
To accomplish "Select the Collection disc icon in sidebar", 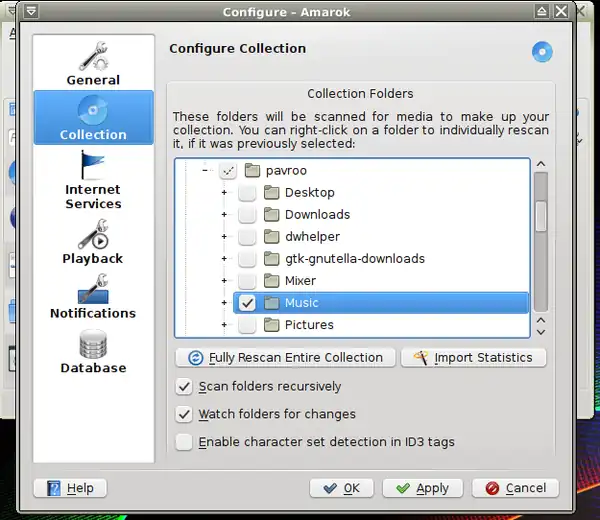I will click(93, 111).
